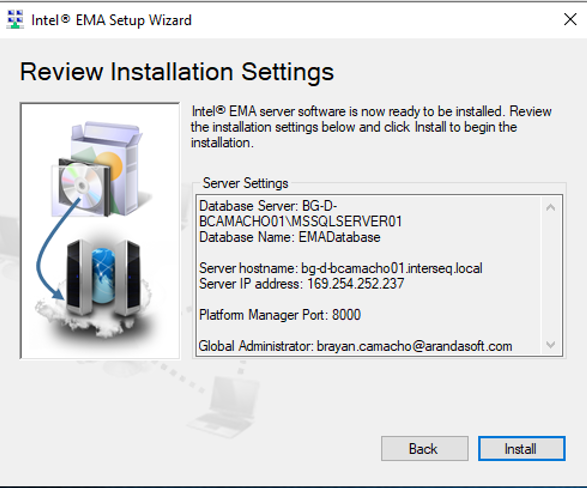This screenshot has height=488, width=587.
Task: Click the Global Administrator email line
Action: pyautogui.click(x=355, y=346)
